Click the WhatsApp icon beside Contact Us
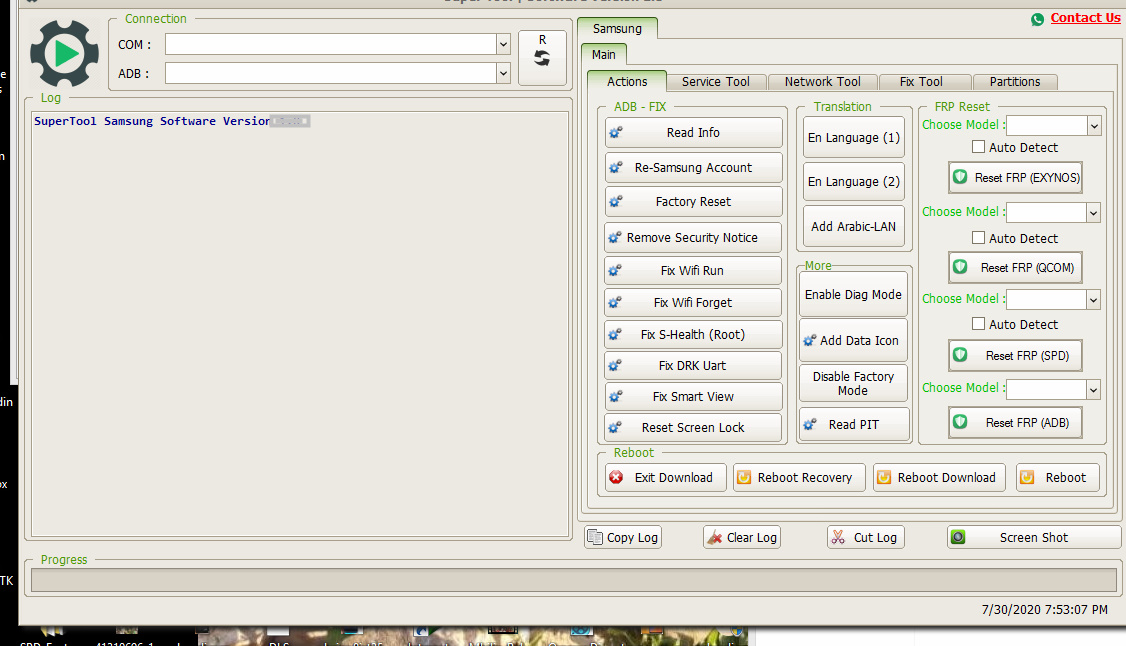Image resolution: width=1126 pixels, height=646 pixels. (x=1037, y=19)
